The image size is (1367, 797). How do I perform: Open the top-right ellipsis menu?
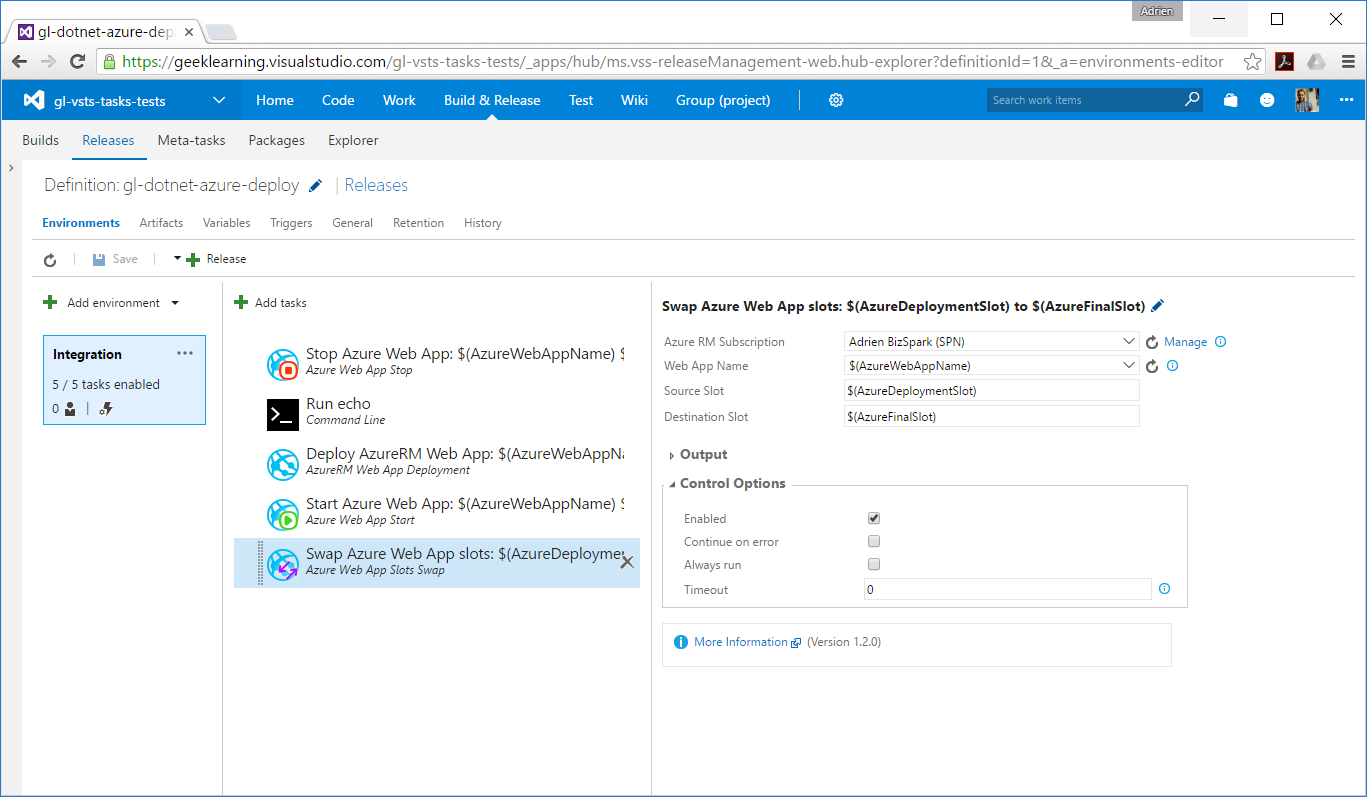1346,100
